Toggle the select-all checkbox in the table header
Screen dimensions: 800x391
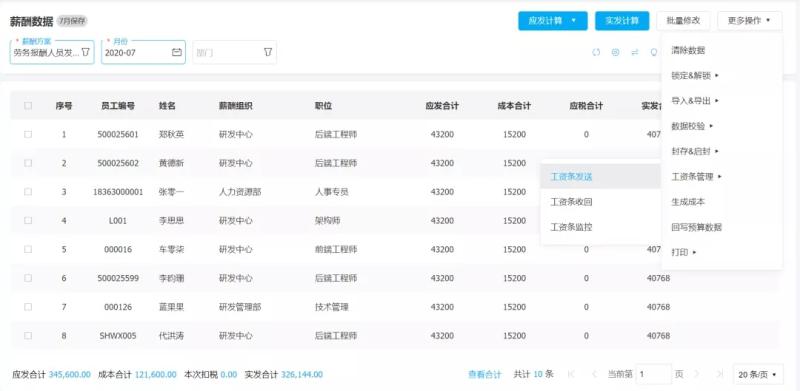(28, 106)
